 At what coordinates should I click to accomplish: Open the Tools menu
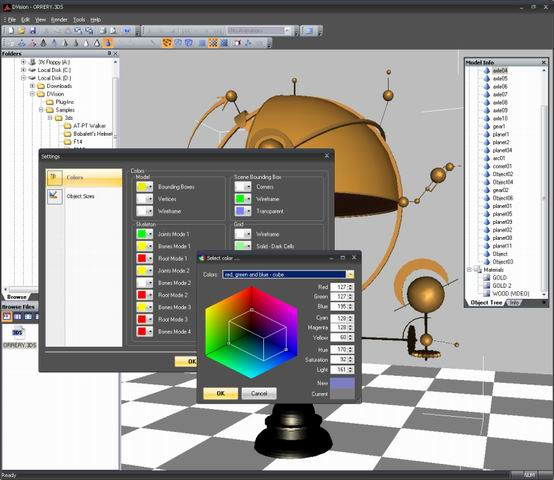[x=79, y=20]
